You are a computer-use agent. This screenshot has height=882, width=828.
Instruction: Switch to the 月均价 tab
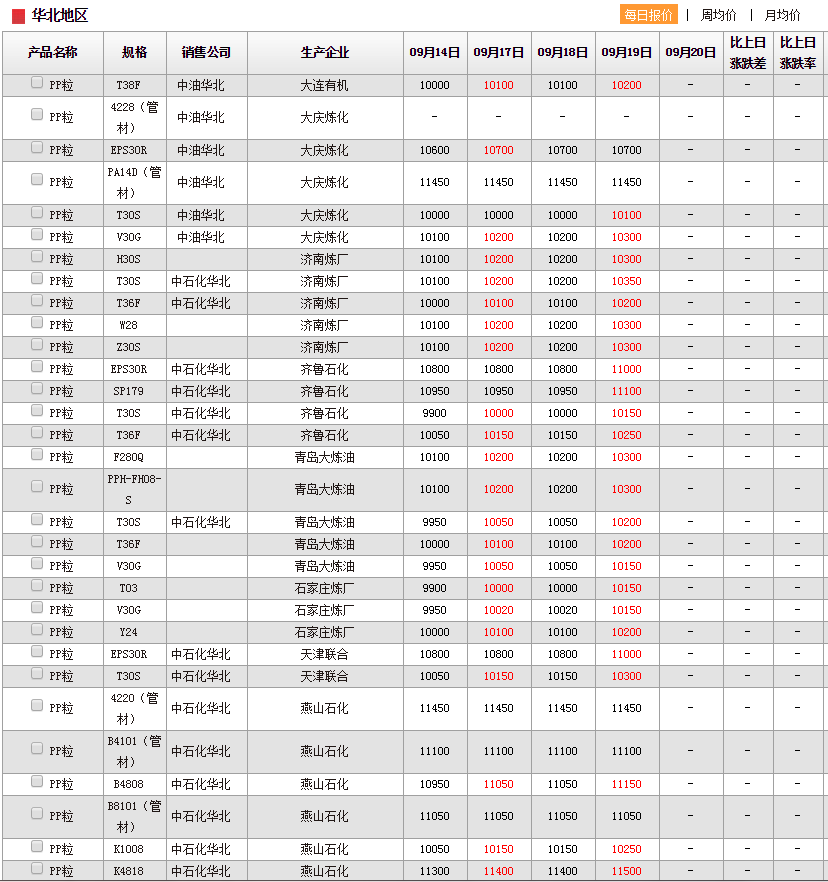click(782, 15)
